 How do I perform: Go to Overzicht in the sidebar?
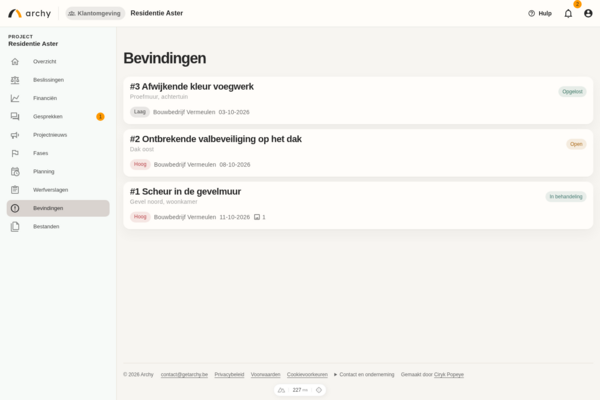(x=58, y=61)
